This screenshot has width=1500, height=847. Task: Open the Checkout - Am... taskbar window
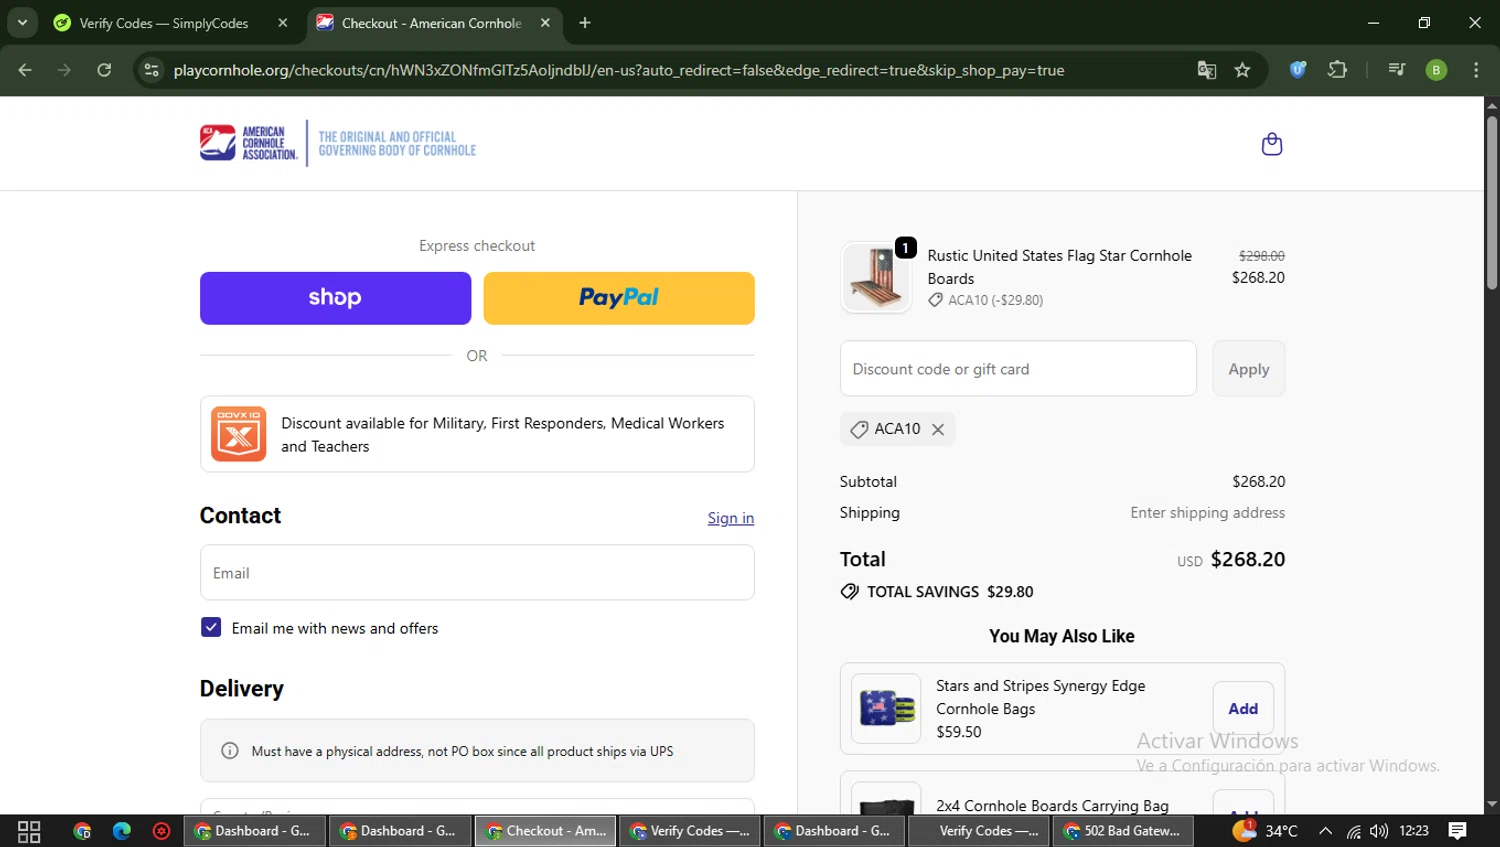coord(547,831)
